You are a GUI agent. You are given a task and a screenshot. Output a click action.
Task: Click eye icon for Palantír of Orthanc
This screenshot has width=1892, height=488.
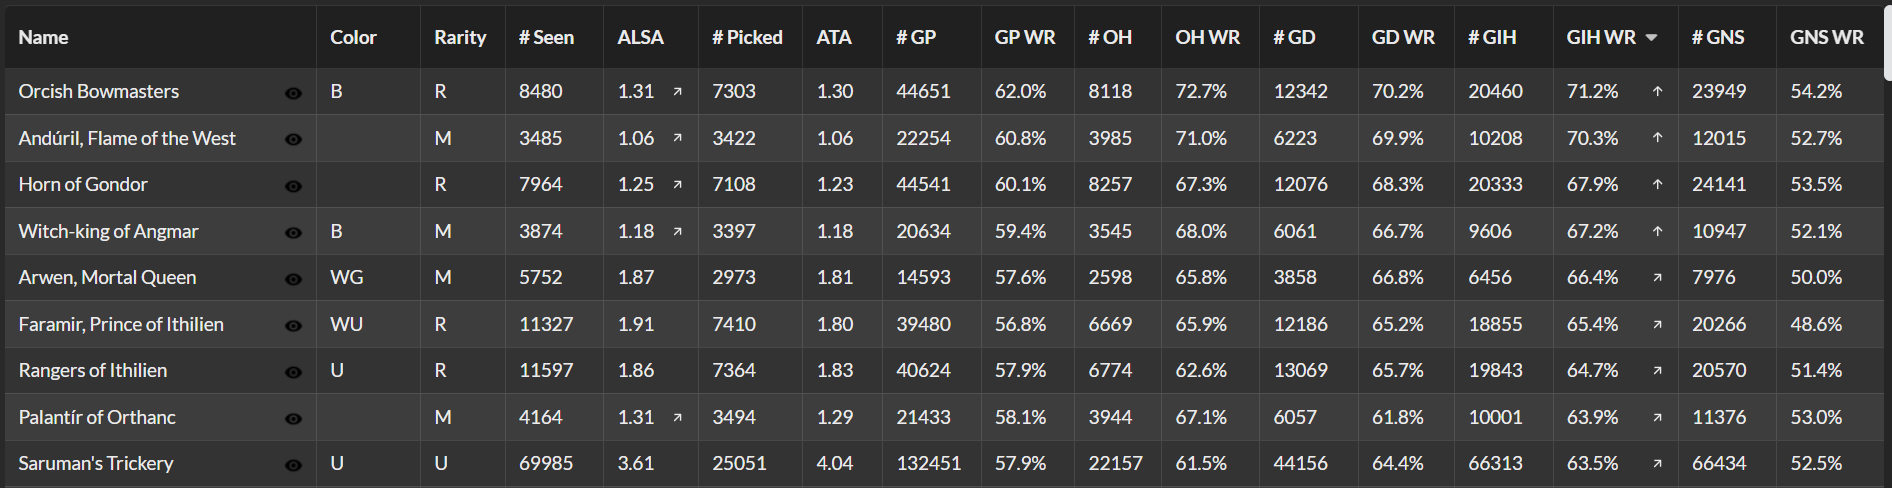[293, 419]
